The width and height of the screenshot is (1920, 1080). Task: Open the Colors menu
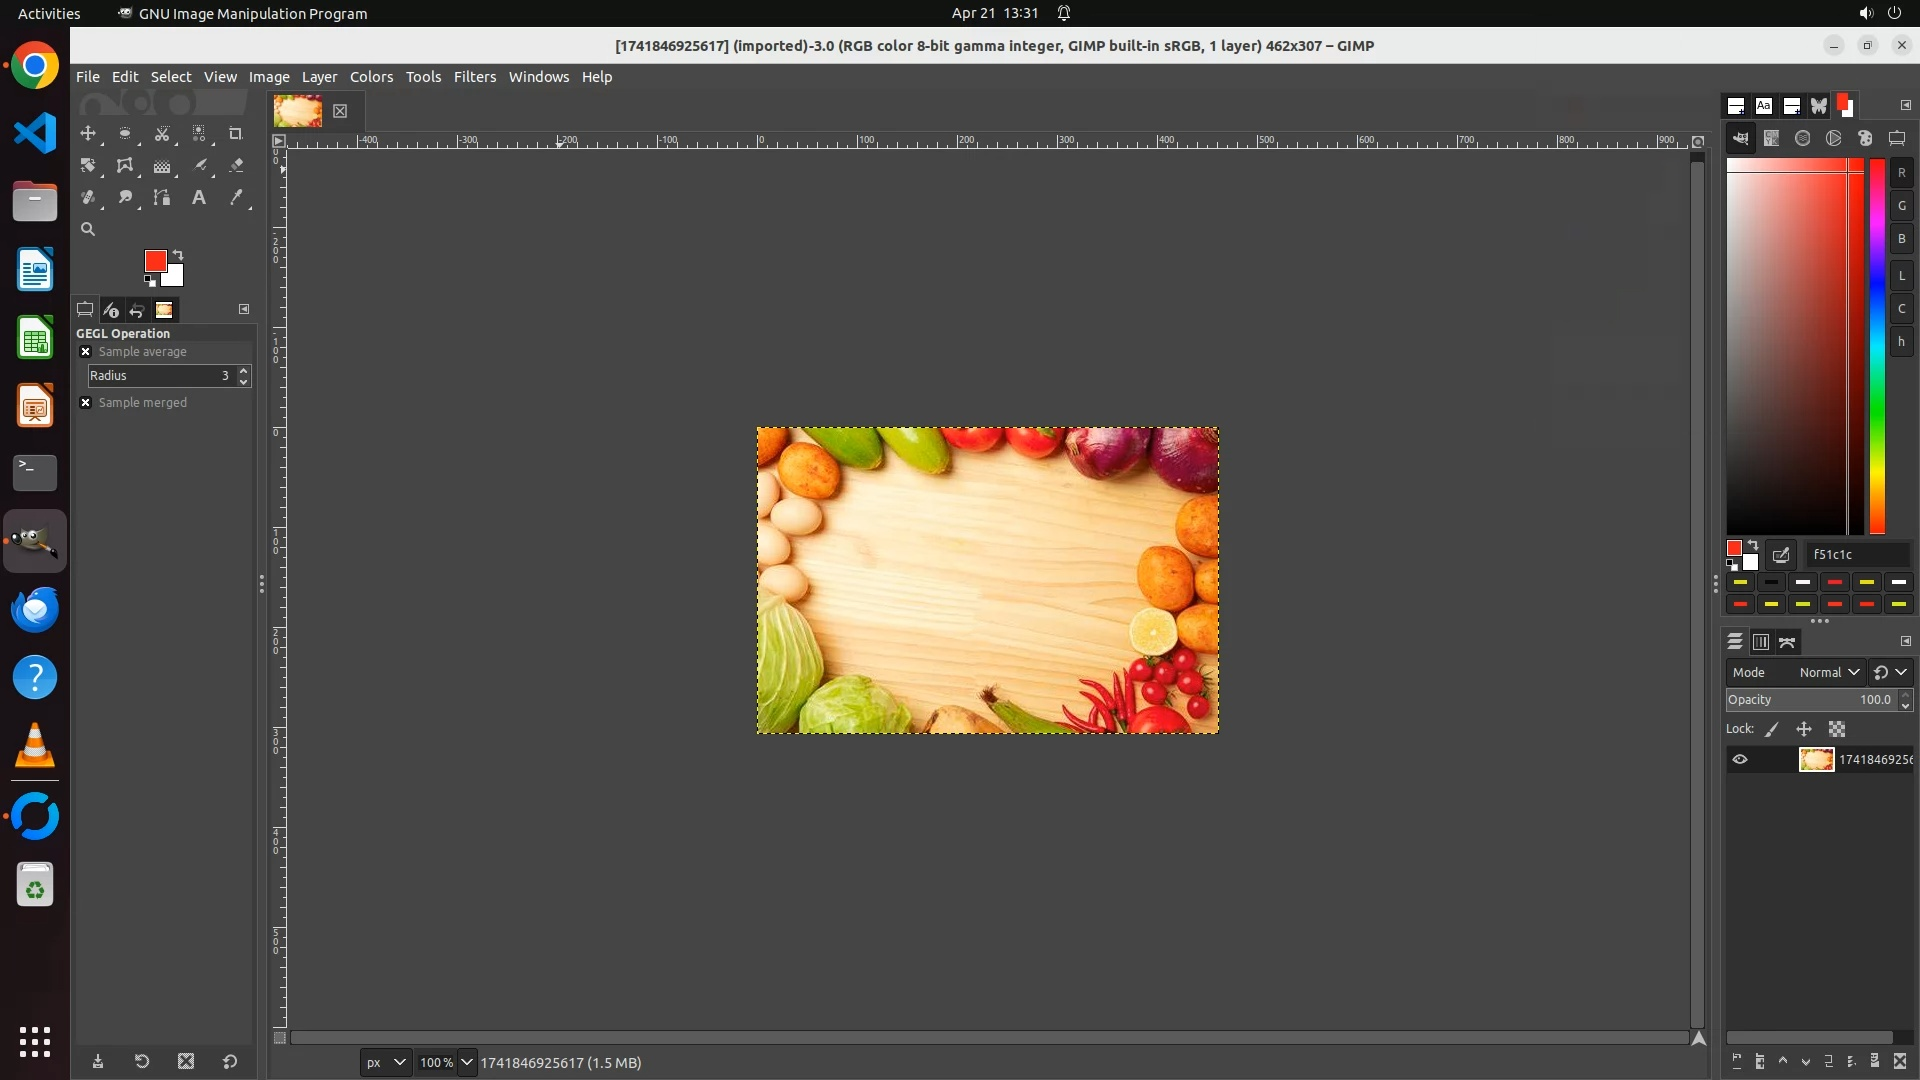[x=371, y=77]
